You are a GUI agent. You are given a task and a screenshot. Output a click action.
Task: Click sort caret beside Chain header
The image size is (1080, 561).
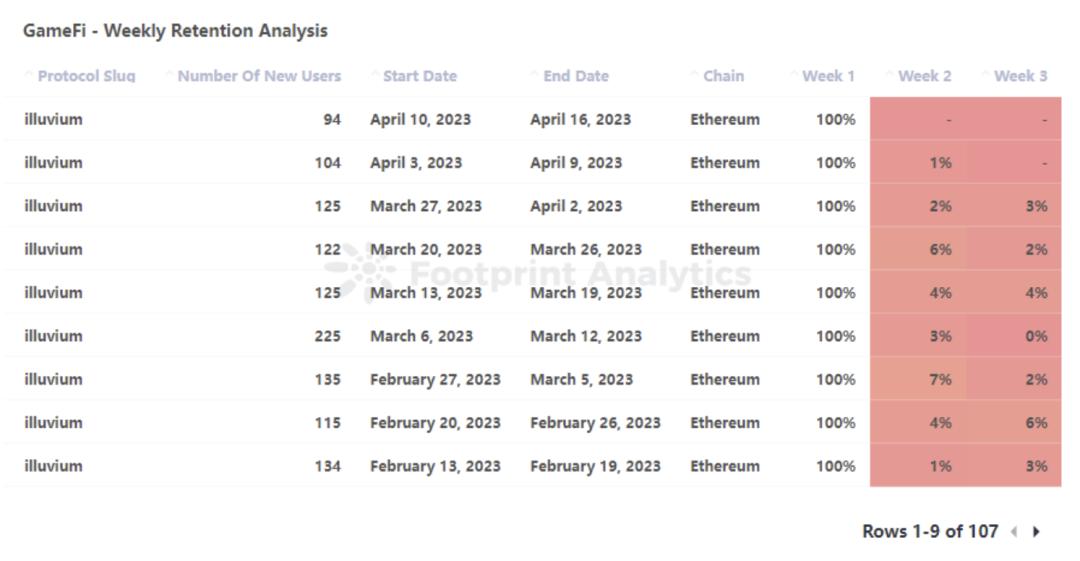694,76
